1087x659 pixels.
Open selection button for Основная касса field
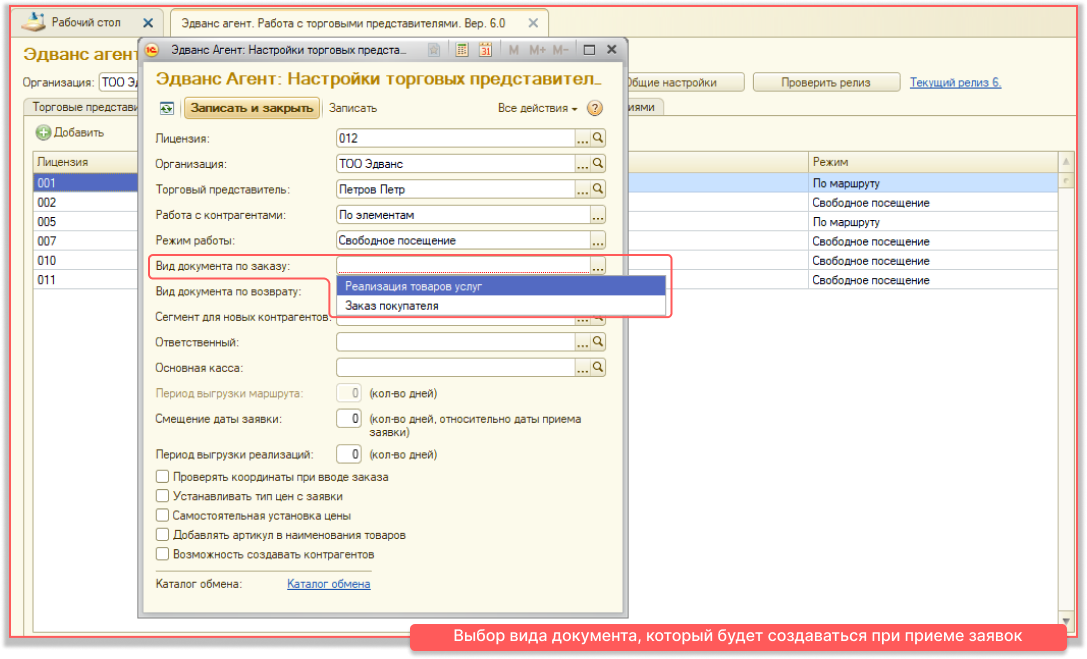583,367
